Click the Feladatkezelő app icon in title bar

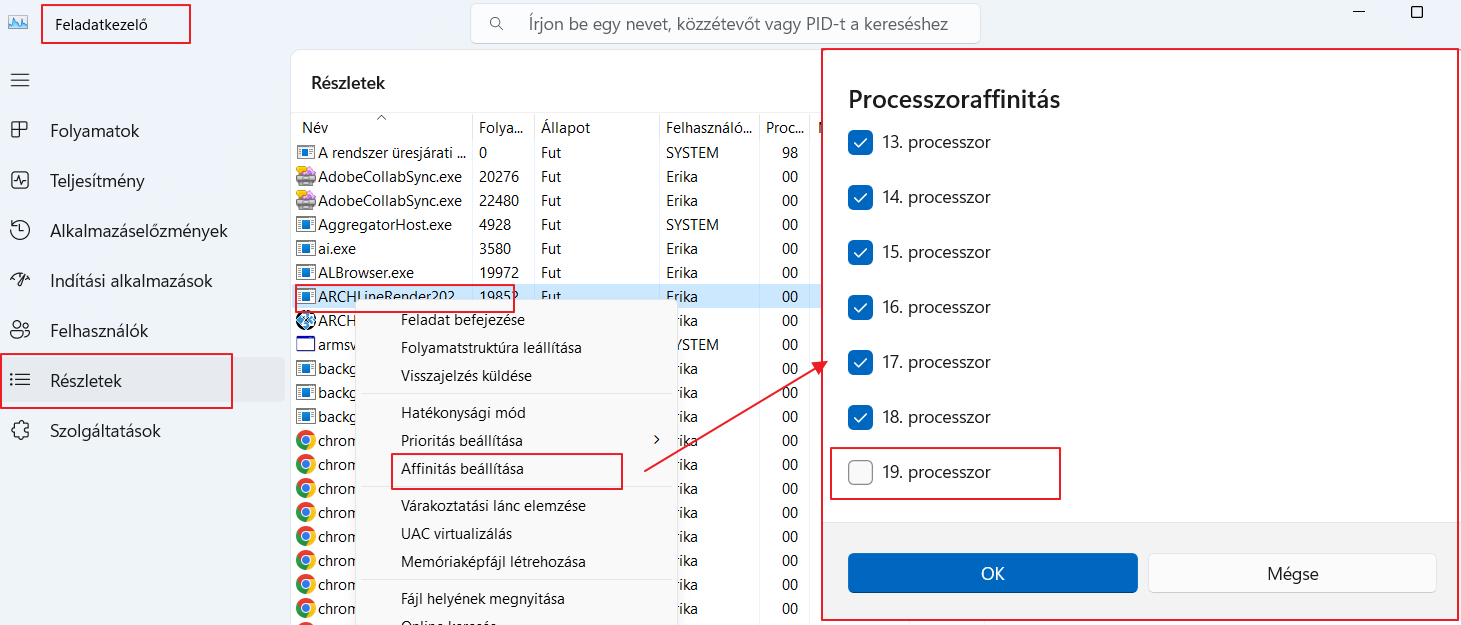tap(18, 23)
